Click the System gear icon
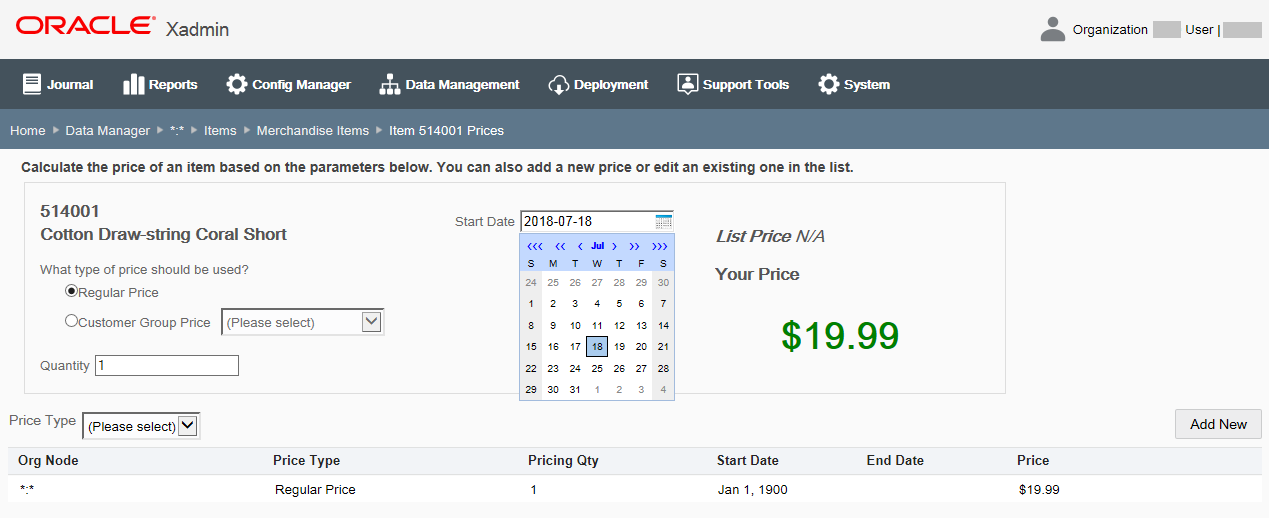1269x518 pixels. [829, 84]
